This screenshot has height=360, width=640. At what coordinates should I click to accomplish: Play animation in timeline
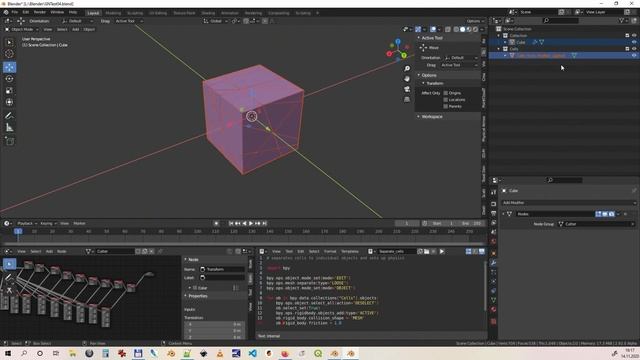[x=251, y=223]
